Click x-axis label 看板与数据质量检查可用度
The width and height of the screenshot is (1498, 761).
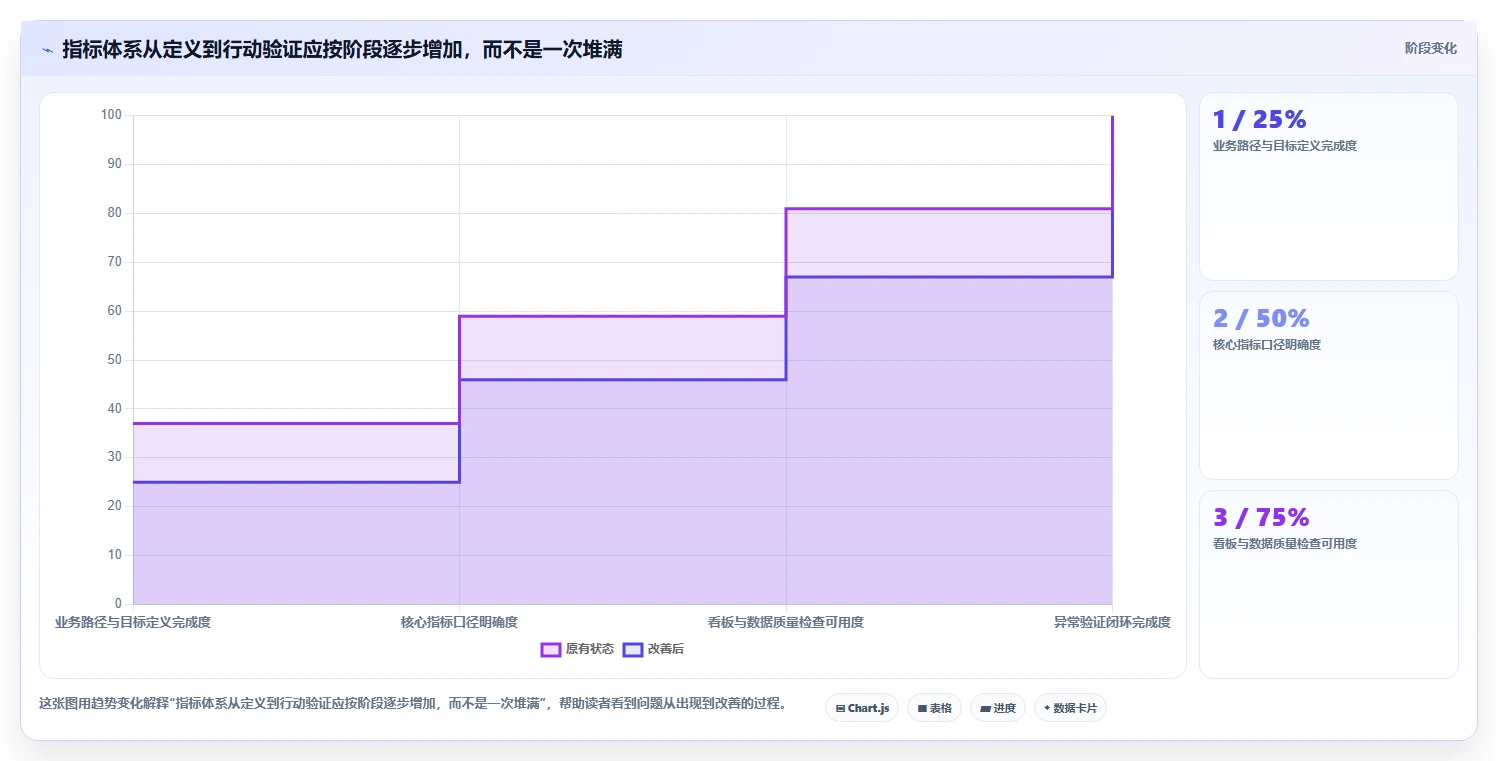coord(786,622)
